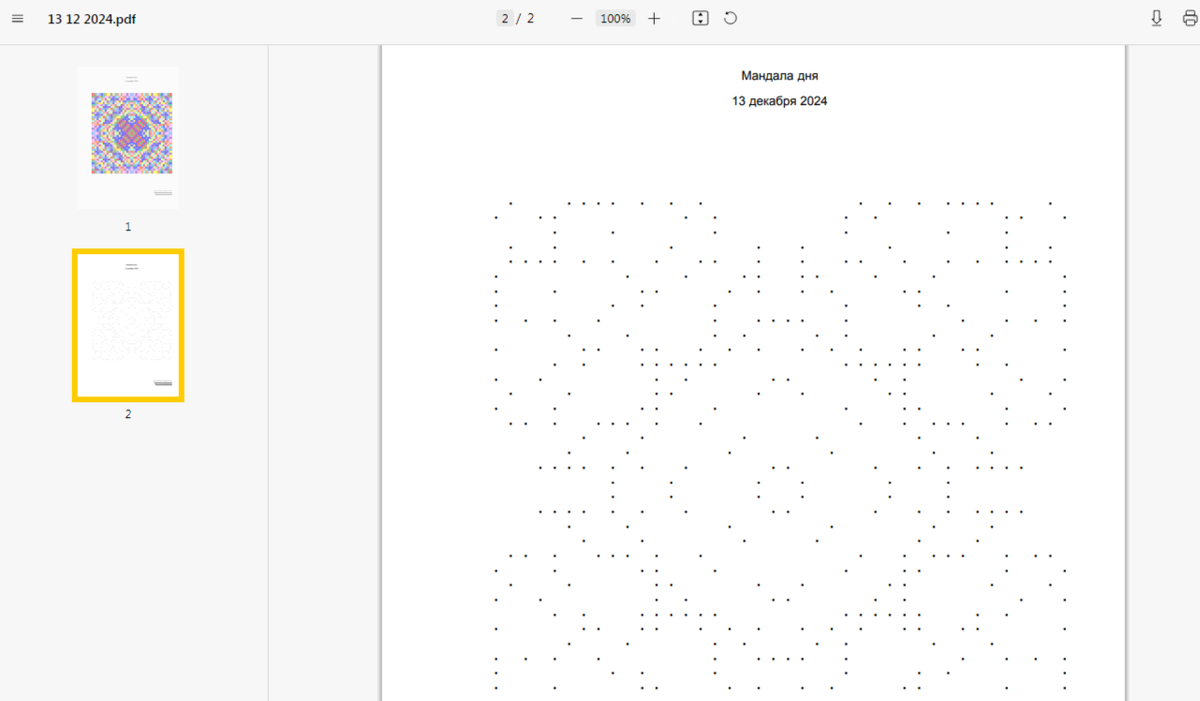Click the thumbnail label "2"
Viewport: 1200px width, 701px height.
tap(128, 414)
